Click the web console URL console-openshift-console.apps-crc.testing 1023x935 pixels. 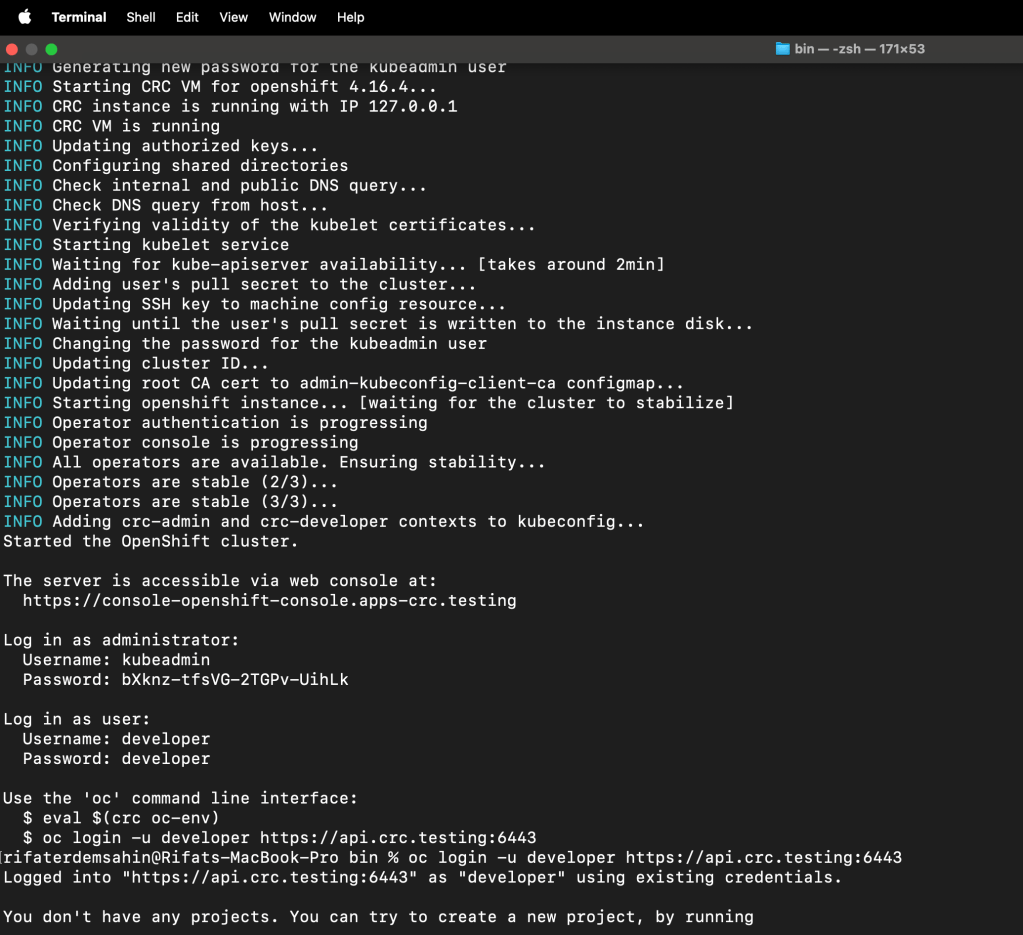269,601
